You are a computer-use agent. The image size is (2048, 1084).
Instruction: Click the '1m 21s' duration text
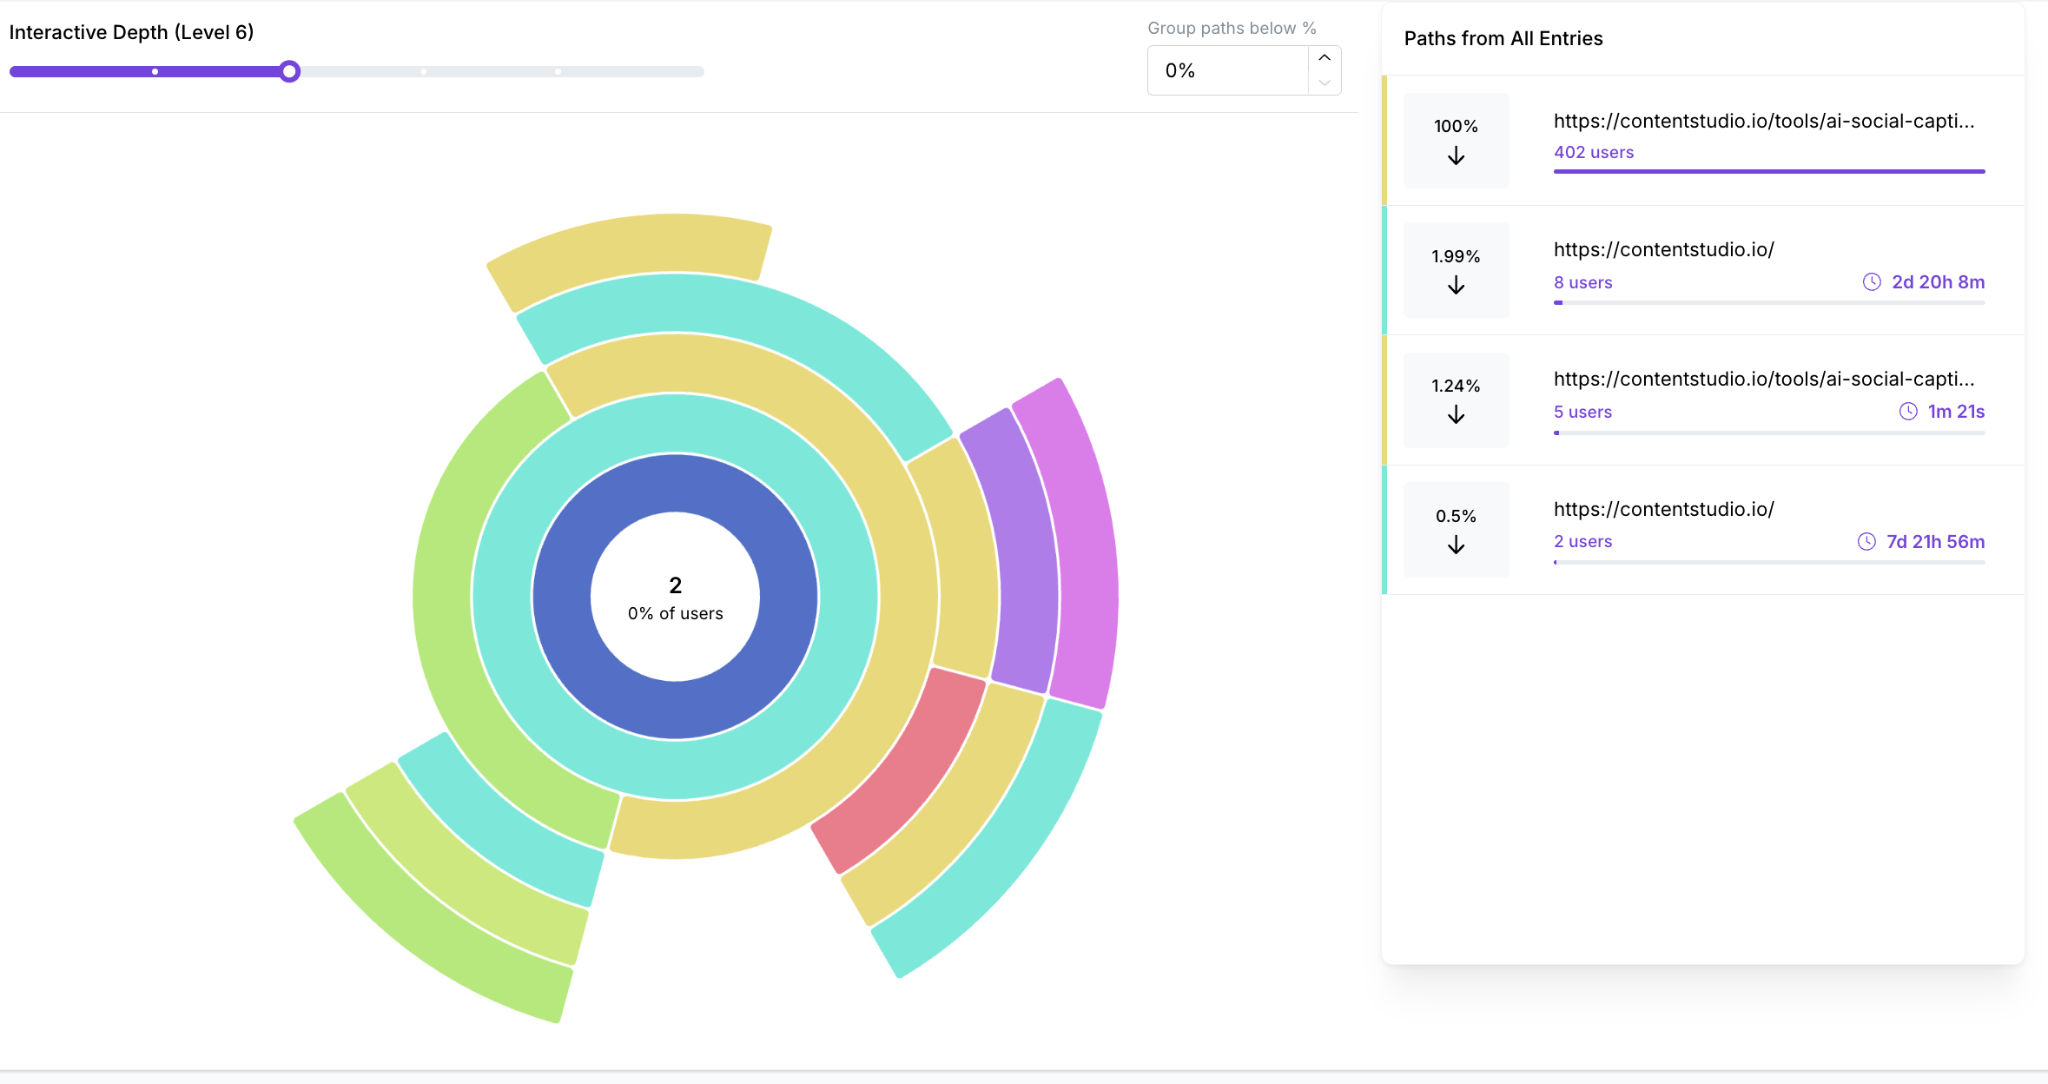click(1956, 411)
